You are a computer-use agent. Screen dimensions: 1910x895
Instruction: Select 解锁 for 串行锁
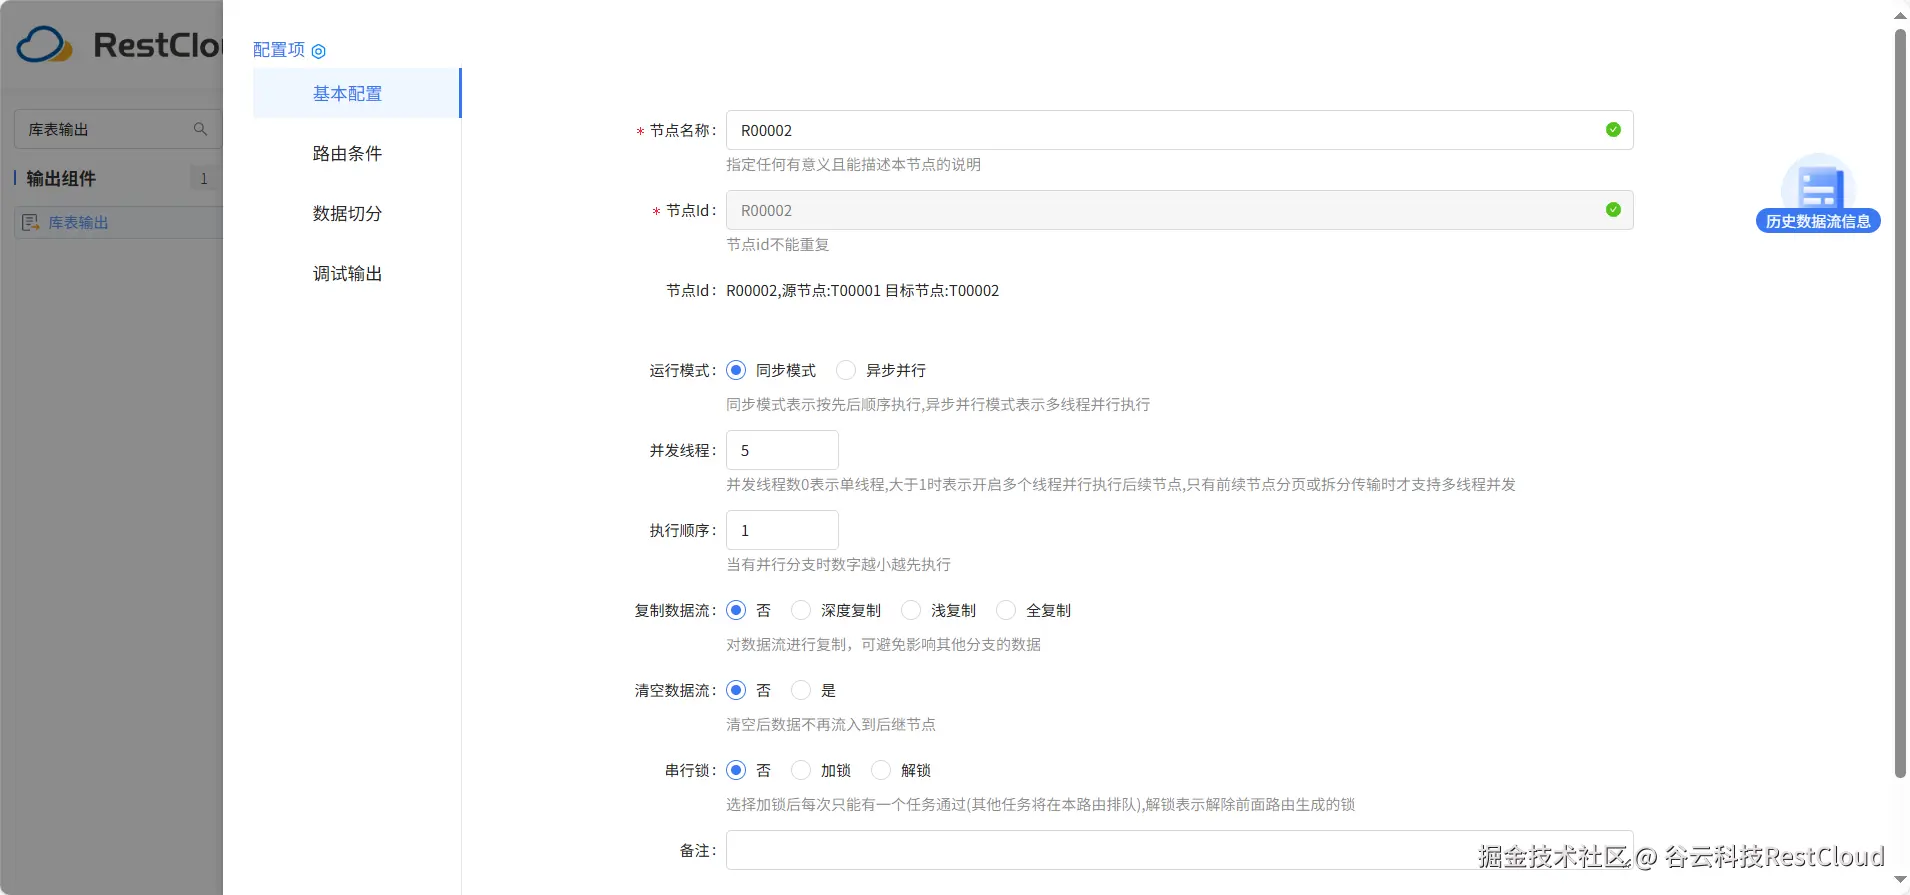coord(881,770)
